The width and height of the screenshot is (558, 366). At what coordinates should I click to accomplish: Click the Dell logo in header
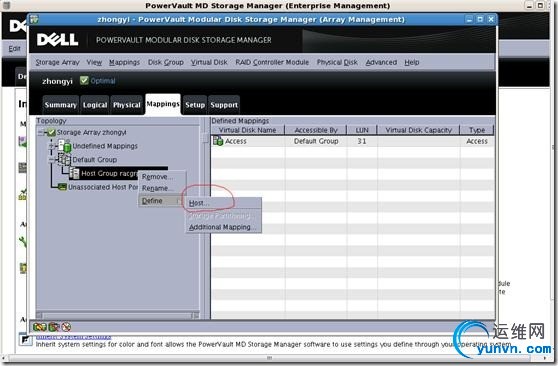click(57, 40)
